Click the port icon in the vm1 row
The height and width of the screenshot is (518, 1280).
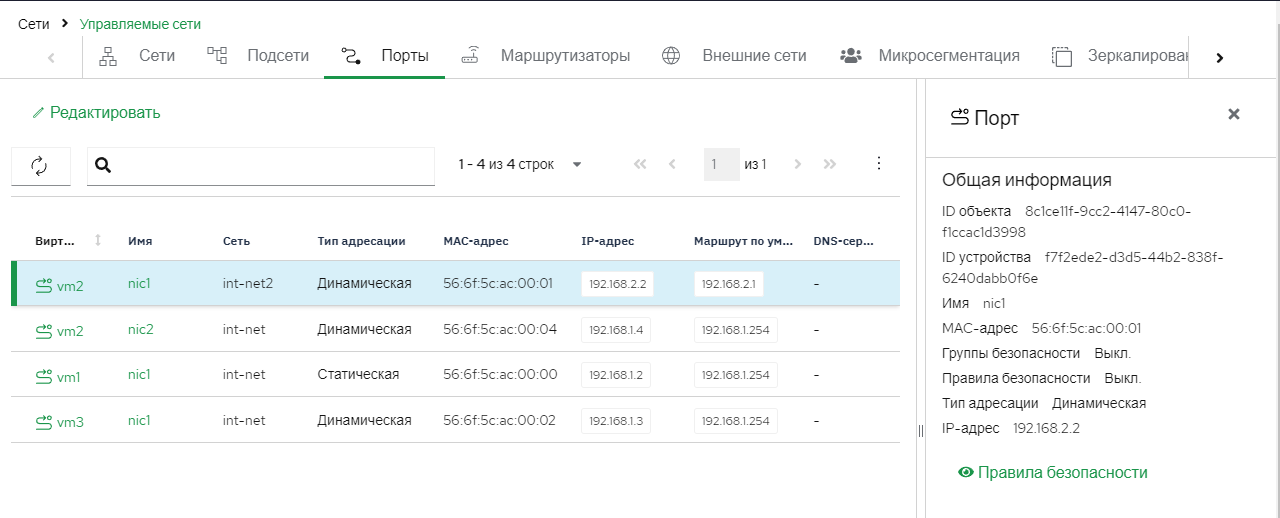coord(43,376)
